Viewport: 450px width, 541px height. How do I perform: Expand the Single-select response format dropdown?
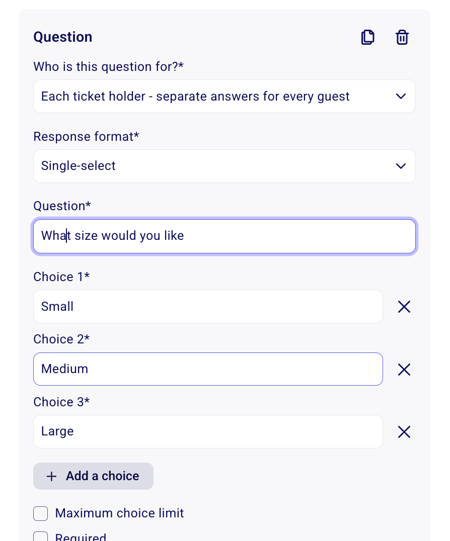(x=224, y=166)
